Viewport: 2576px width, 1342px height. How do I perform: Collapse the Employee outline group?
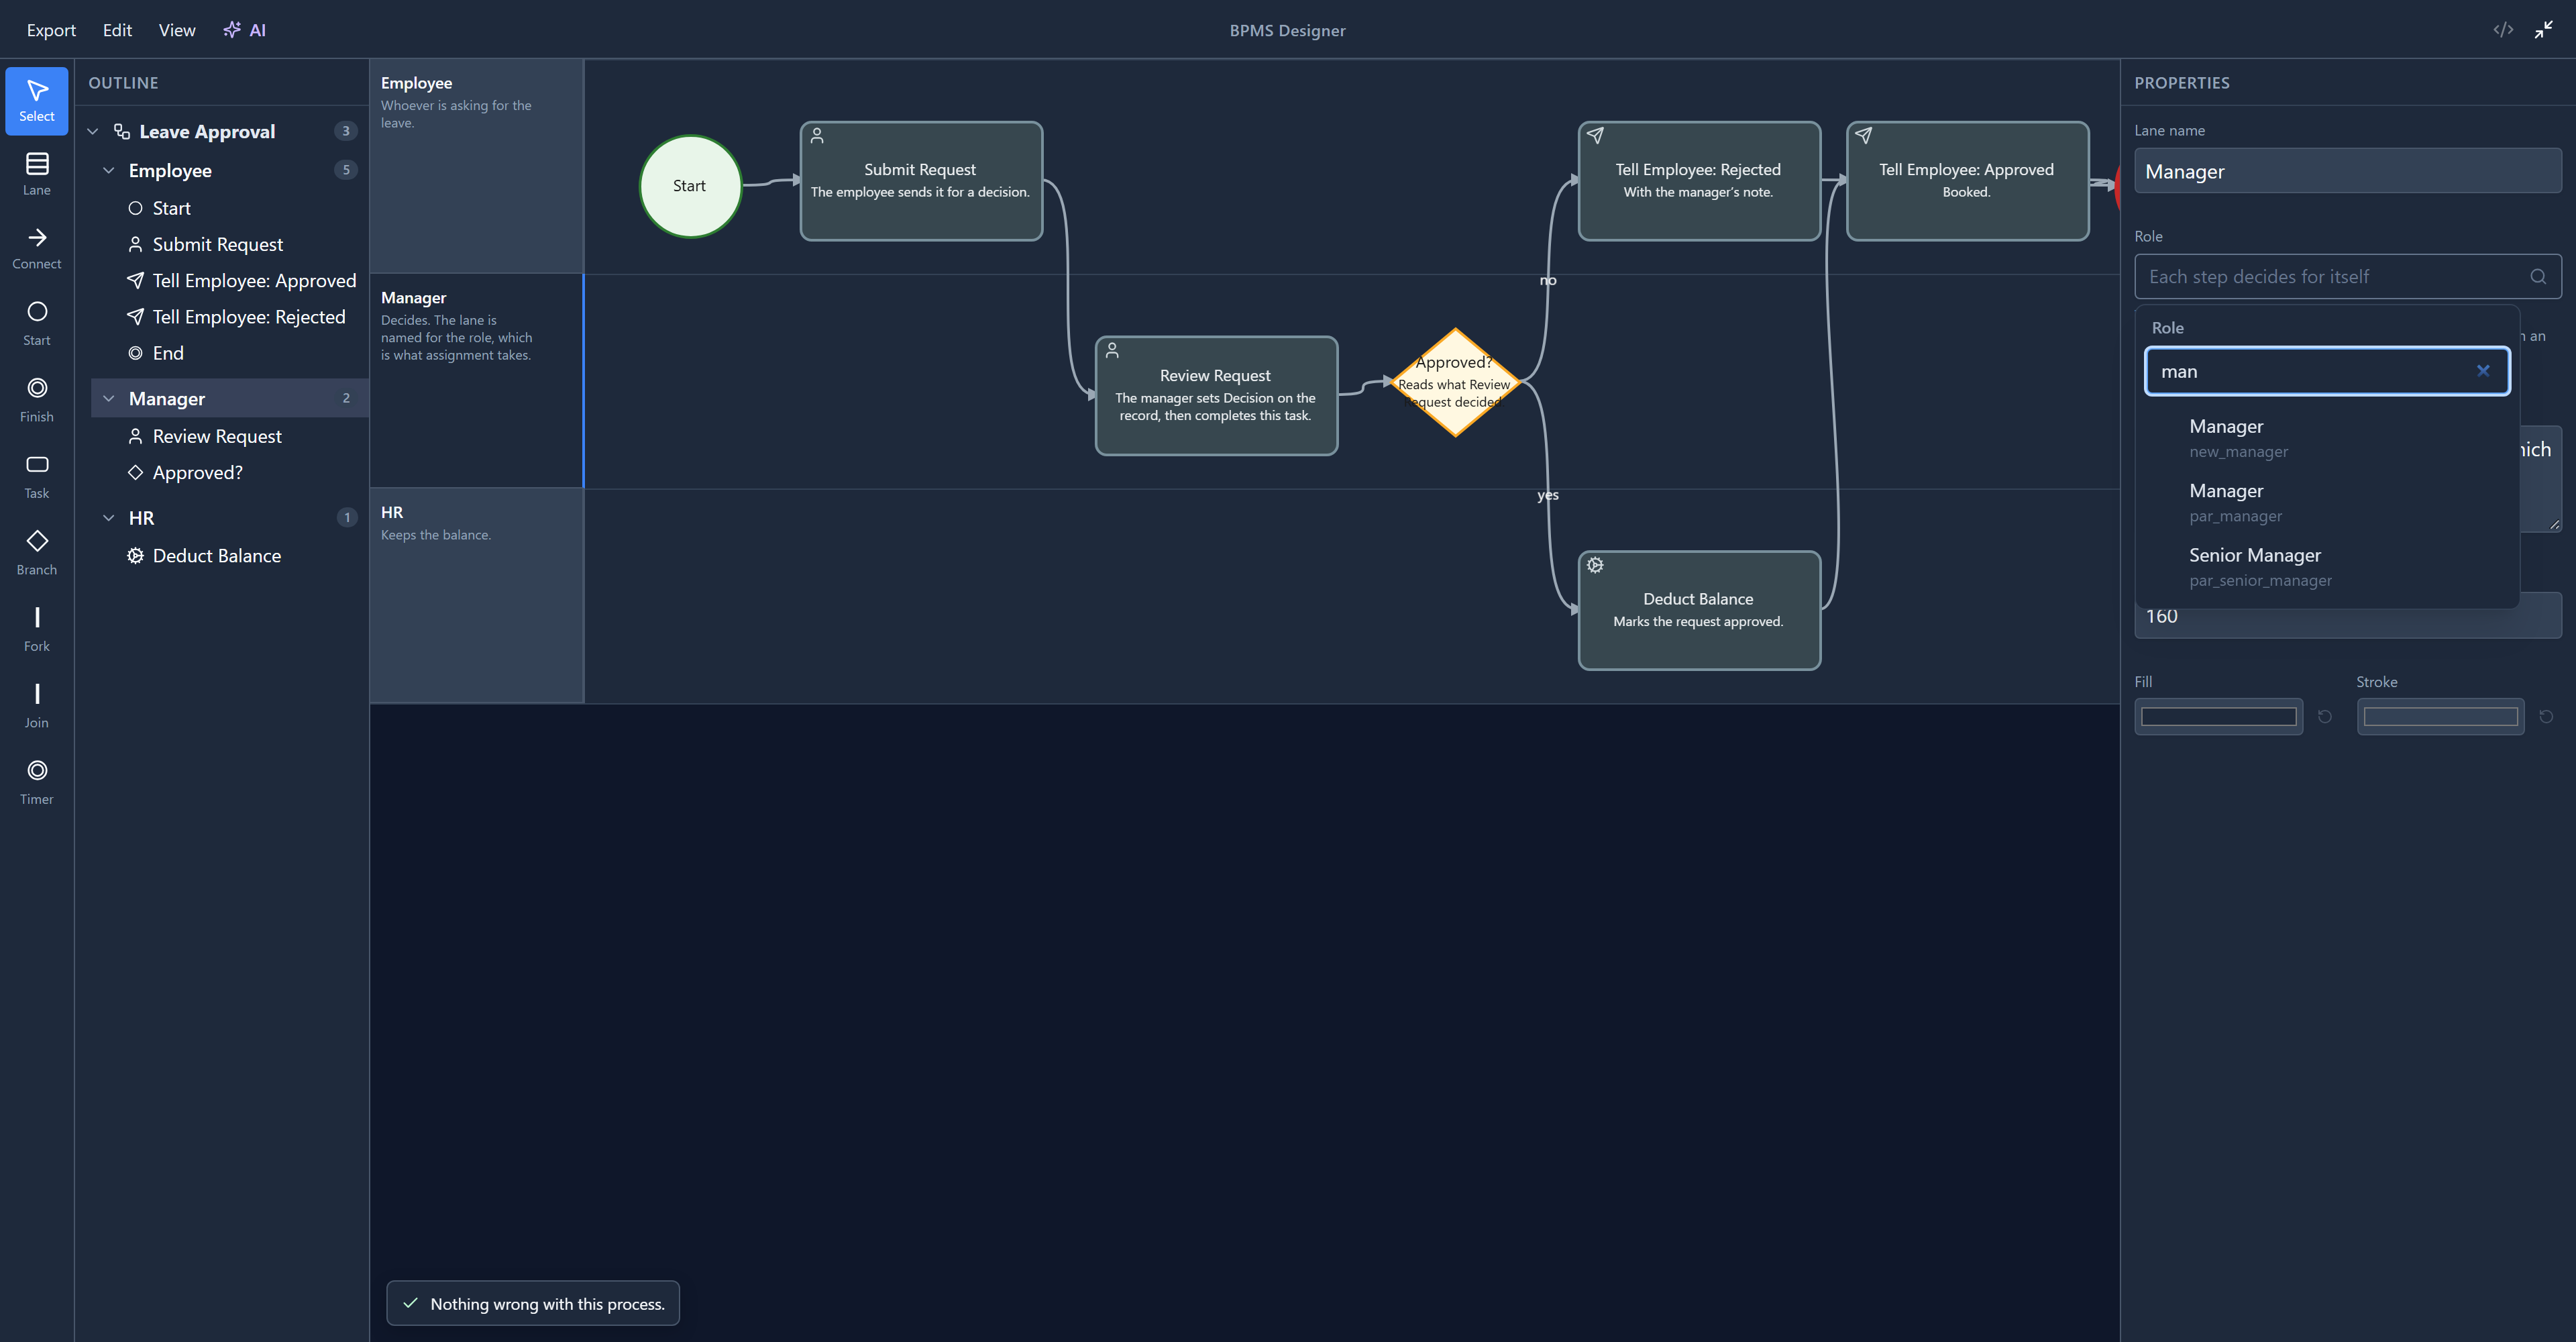(109, 170)
